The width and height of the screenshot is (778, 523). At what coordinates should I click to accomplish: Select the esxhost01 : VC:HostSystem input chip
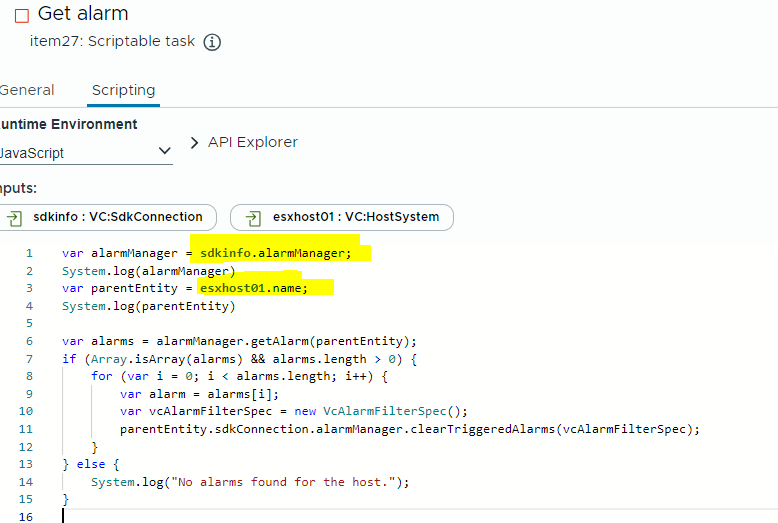point(342,217)
